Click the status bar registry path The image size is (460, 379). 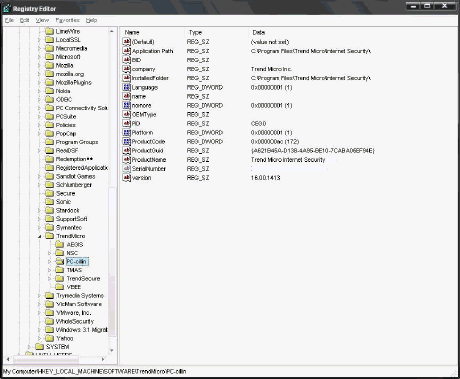coord(94,371)
